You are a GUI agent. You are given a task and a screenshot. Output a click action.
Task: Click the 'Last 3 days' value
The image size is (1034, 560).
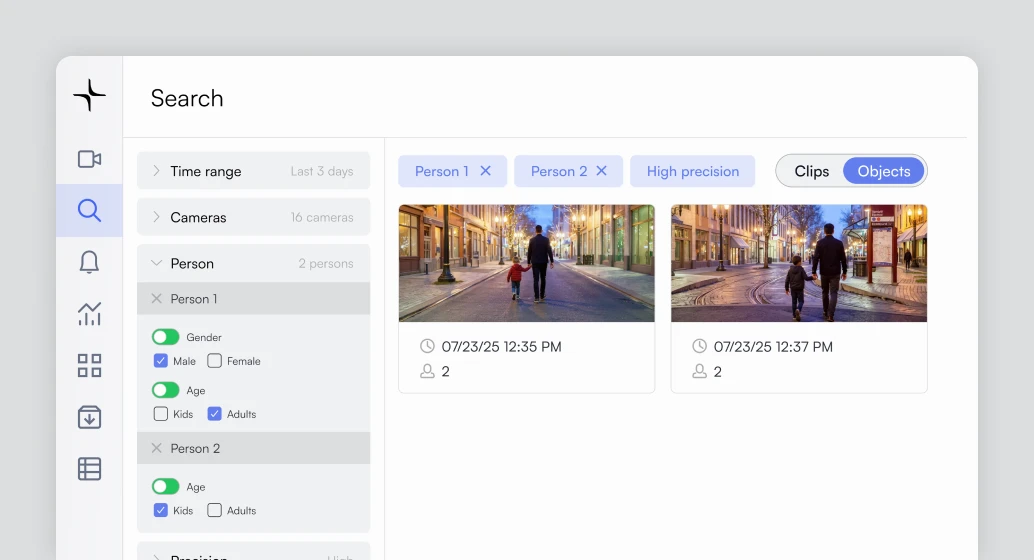pyautogui.click(x=322, y=171)
